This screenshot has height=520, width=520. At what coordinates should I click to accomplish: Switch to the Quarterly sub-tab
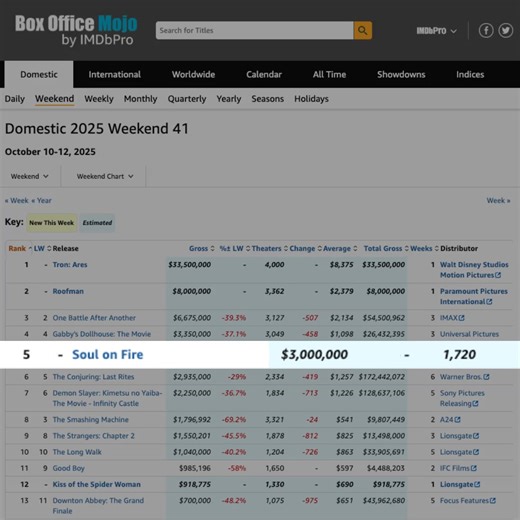[x=187, y=99]
